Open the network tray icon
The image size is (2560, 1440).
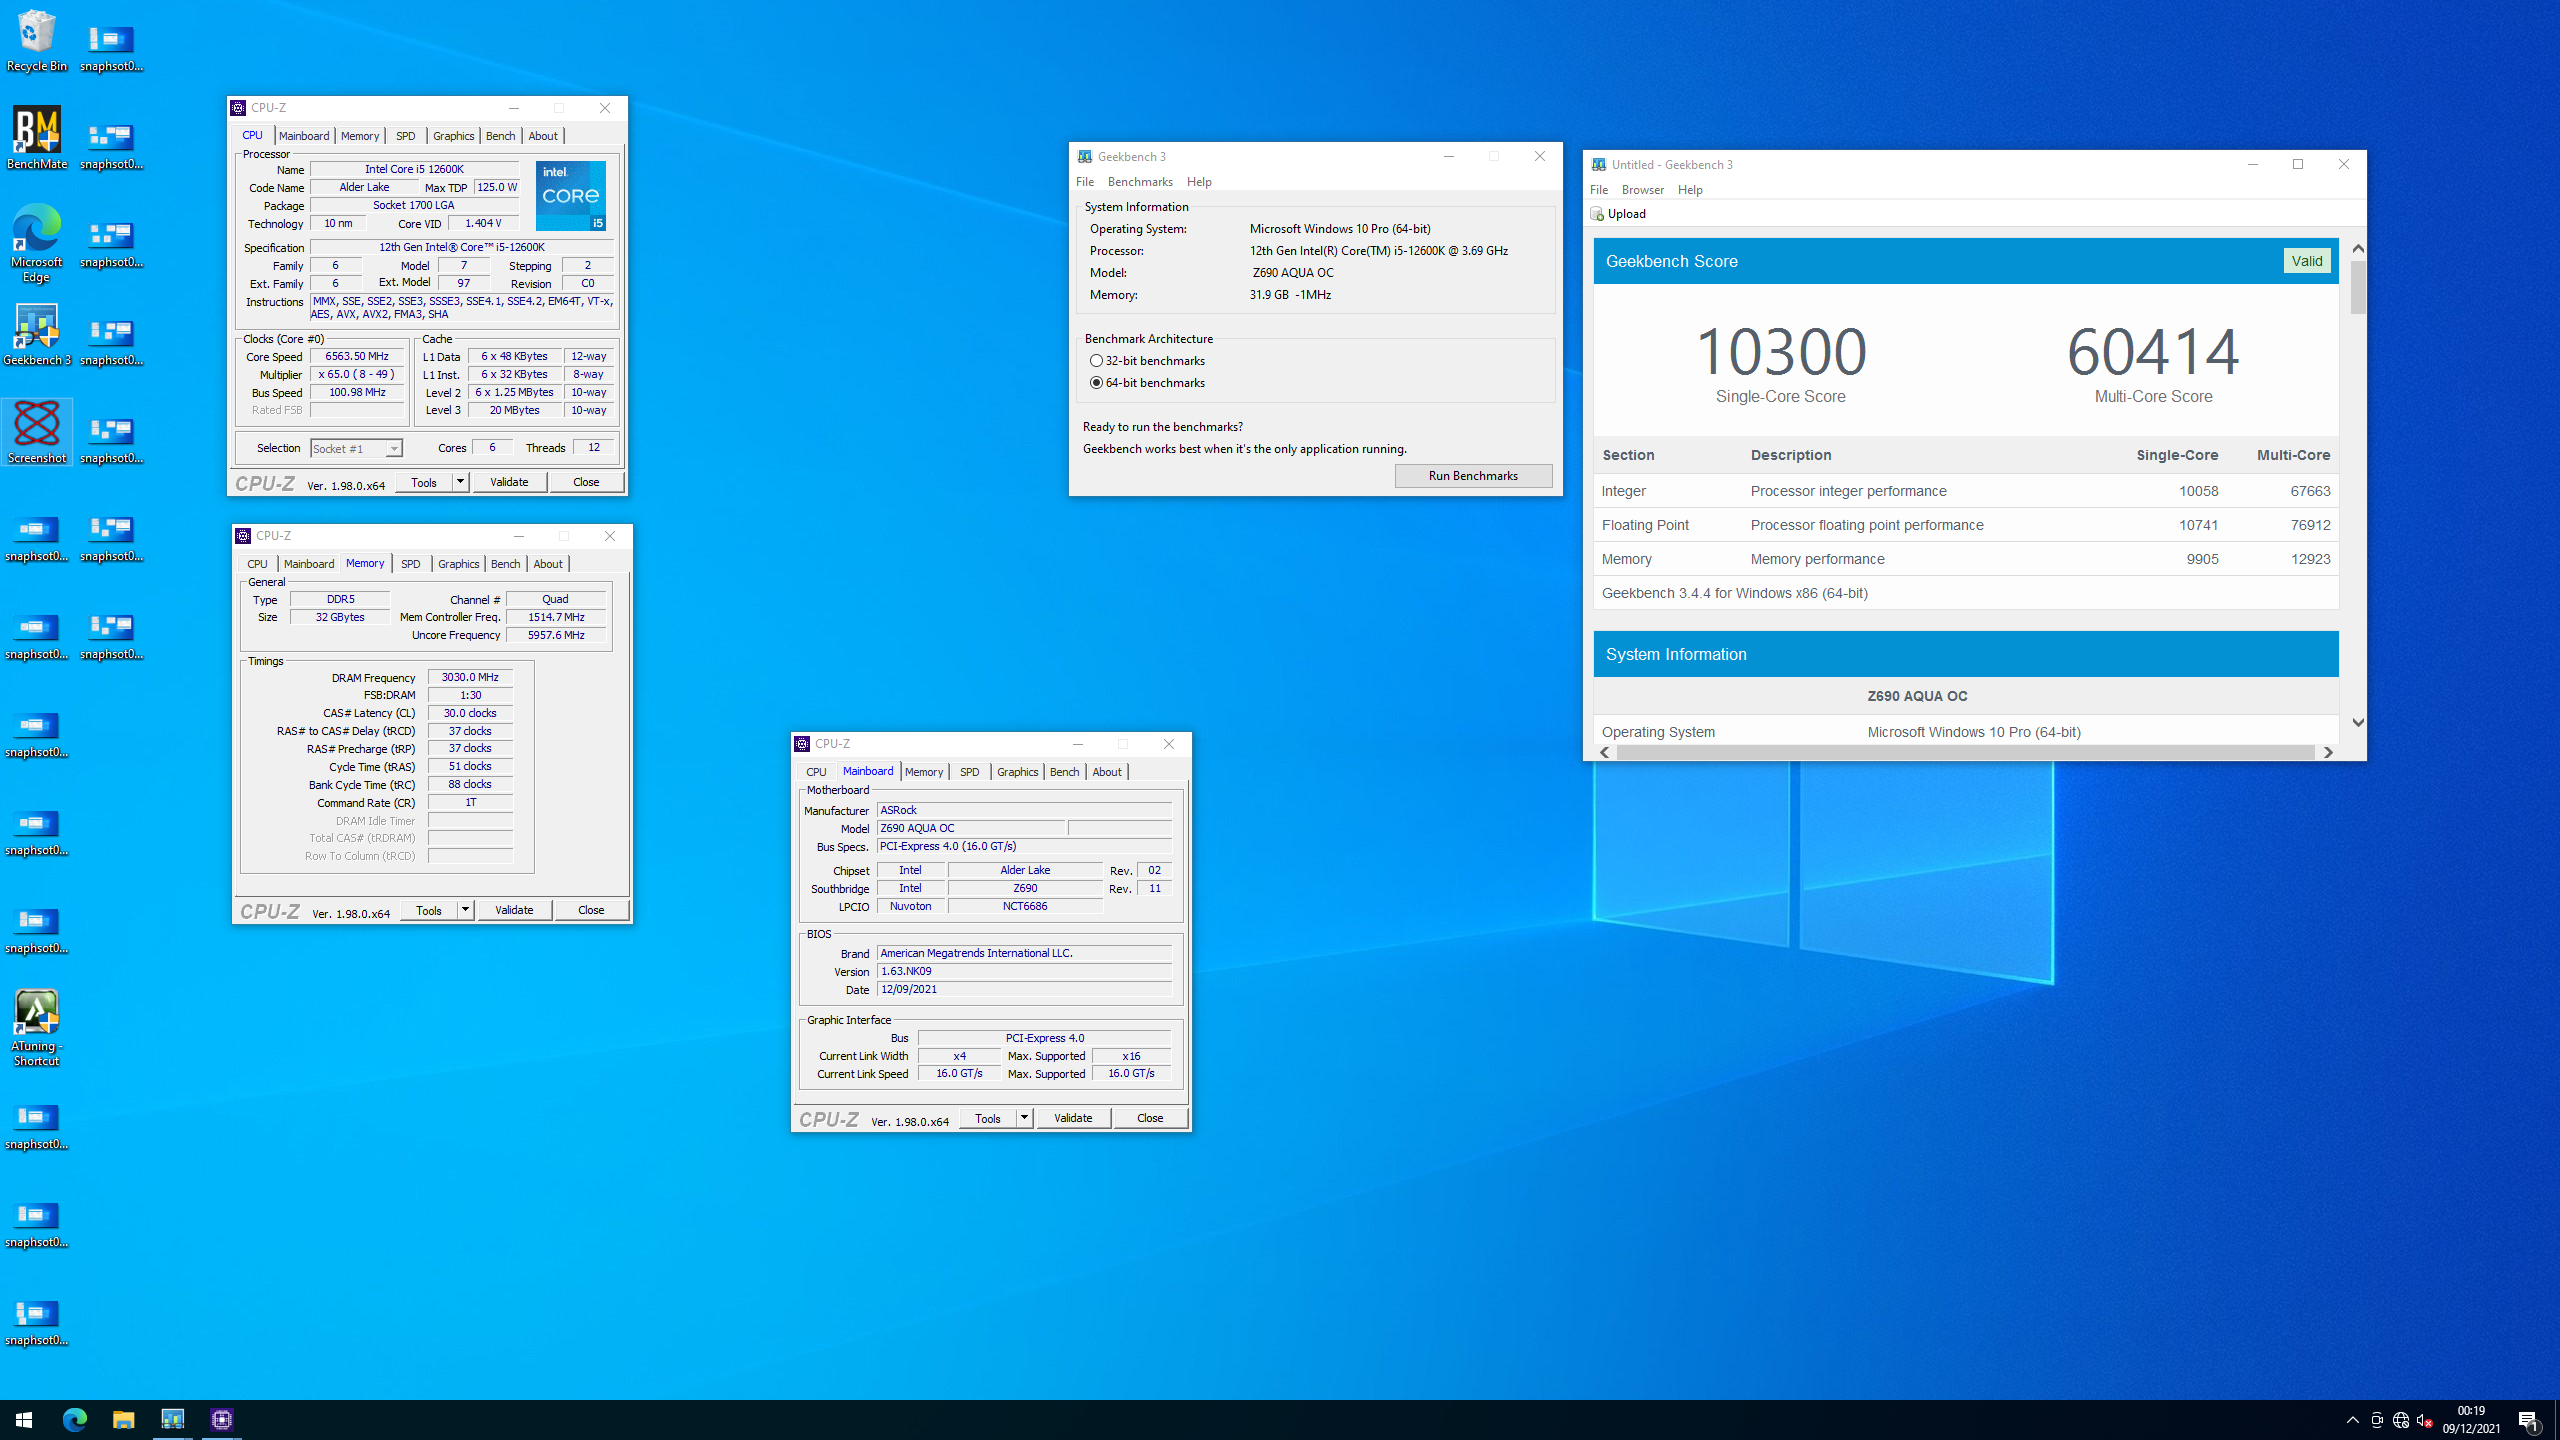point(2400,1420)
